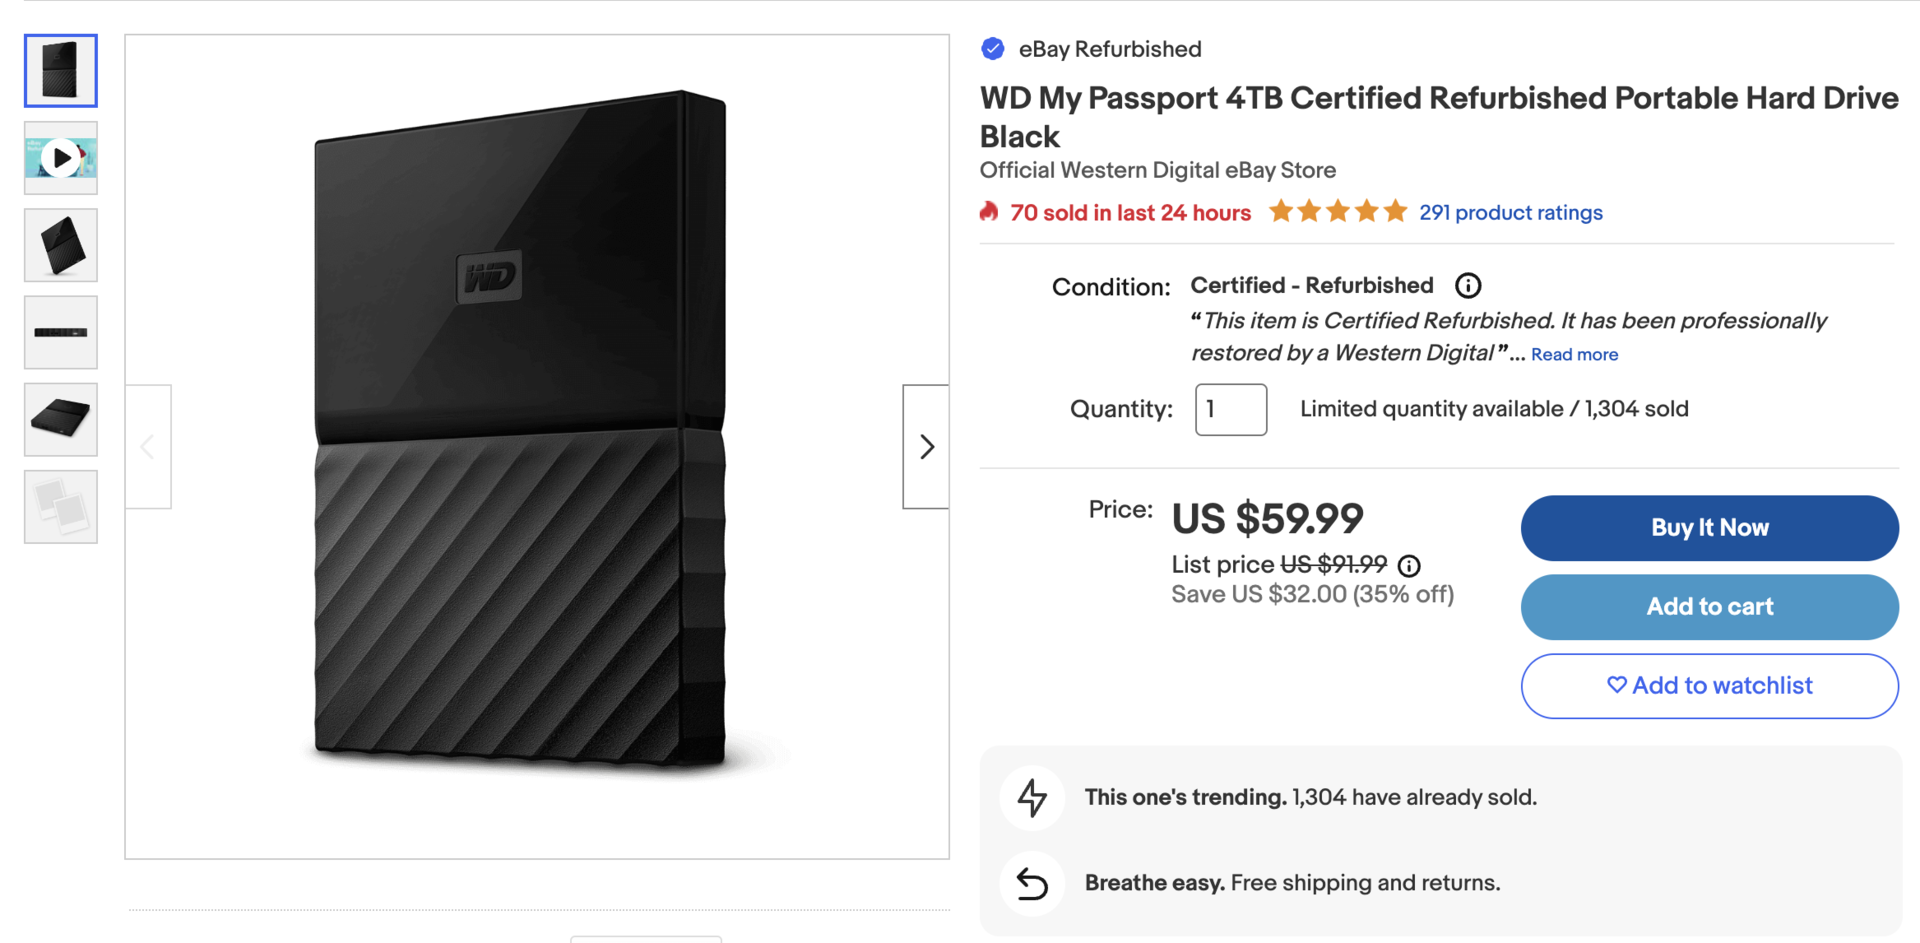Select the first front-view drive thumbnail
The image size is (1920, 943).
click(61, 71)
